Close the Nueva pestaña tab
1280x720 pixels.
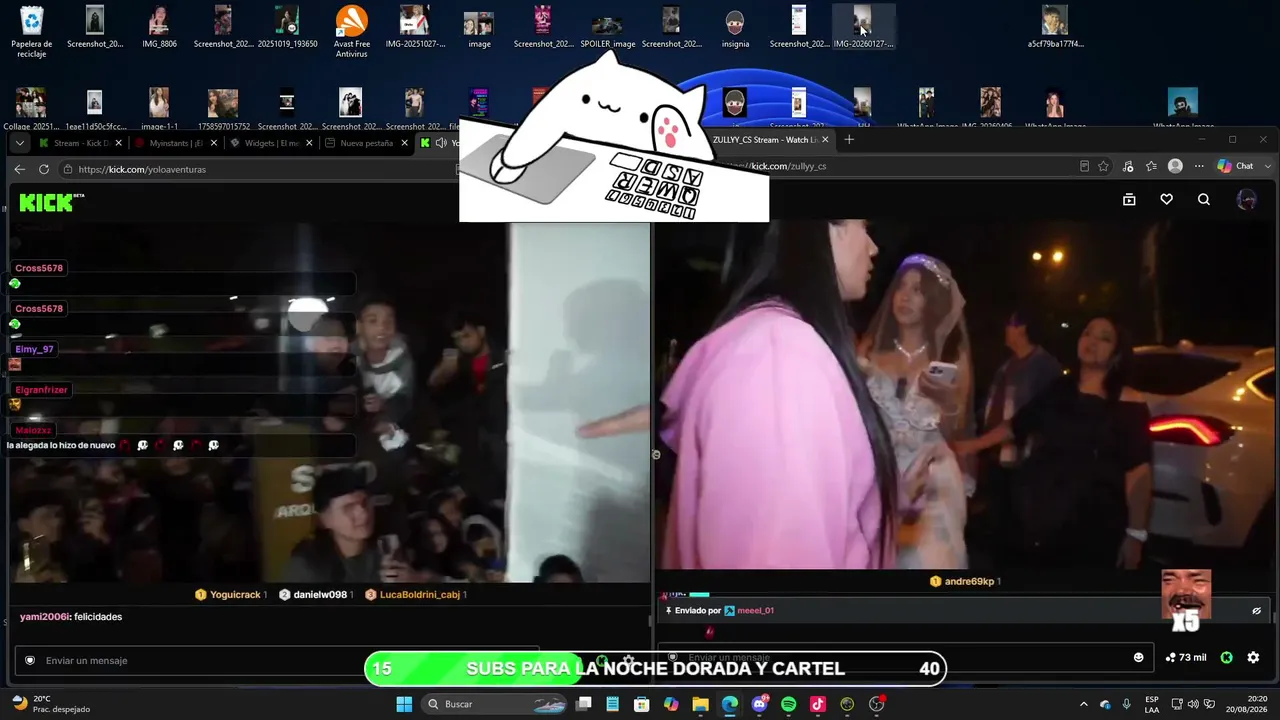tap(405, 143)
